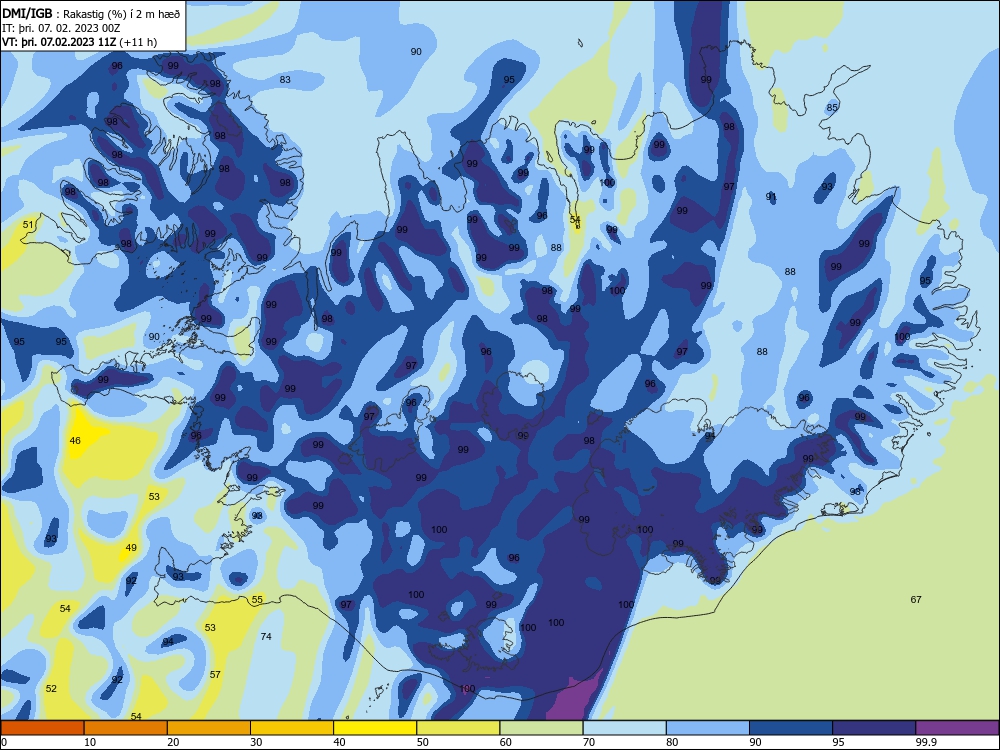Click the light blue 80–90 legend swatch

(708, 728)
